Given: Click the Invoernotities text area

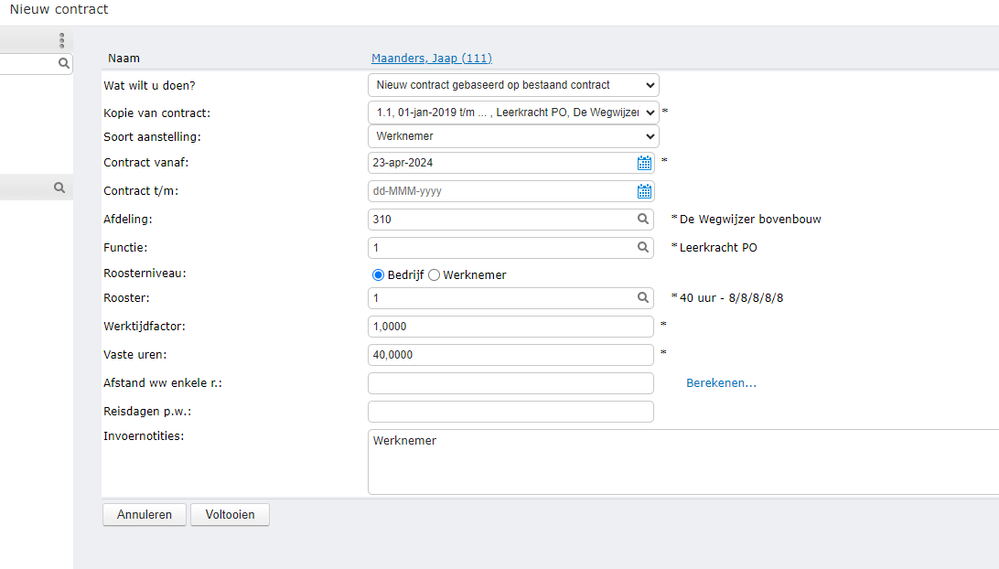Looking at the screenshot, I should coord(680,462).
